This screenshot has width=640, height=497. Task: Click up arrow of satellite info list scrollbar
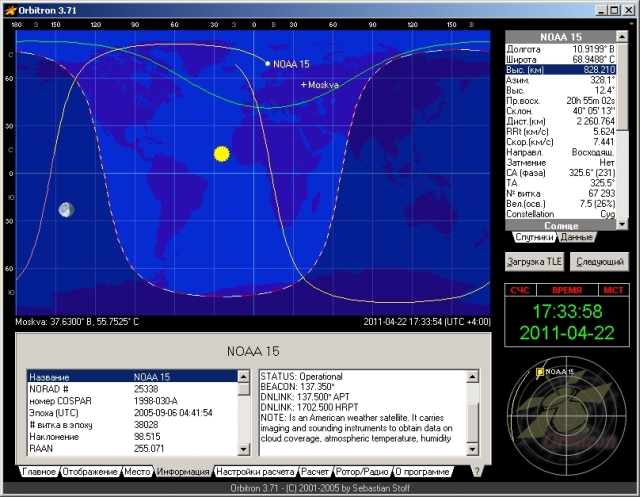(244, 376)
